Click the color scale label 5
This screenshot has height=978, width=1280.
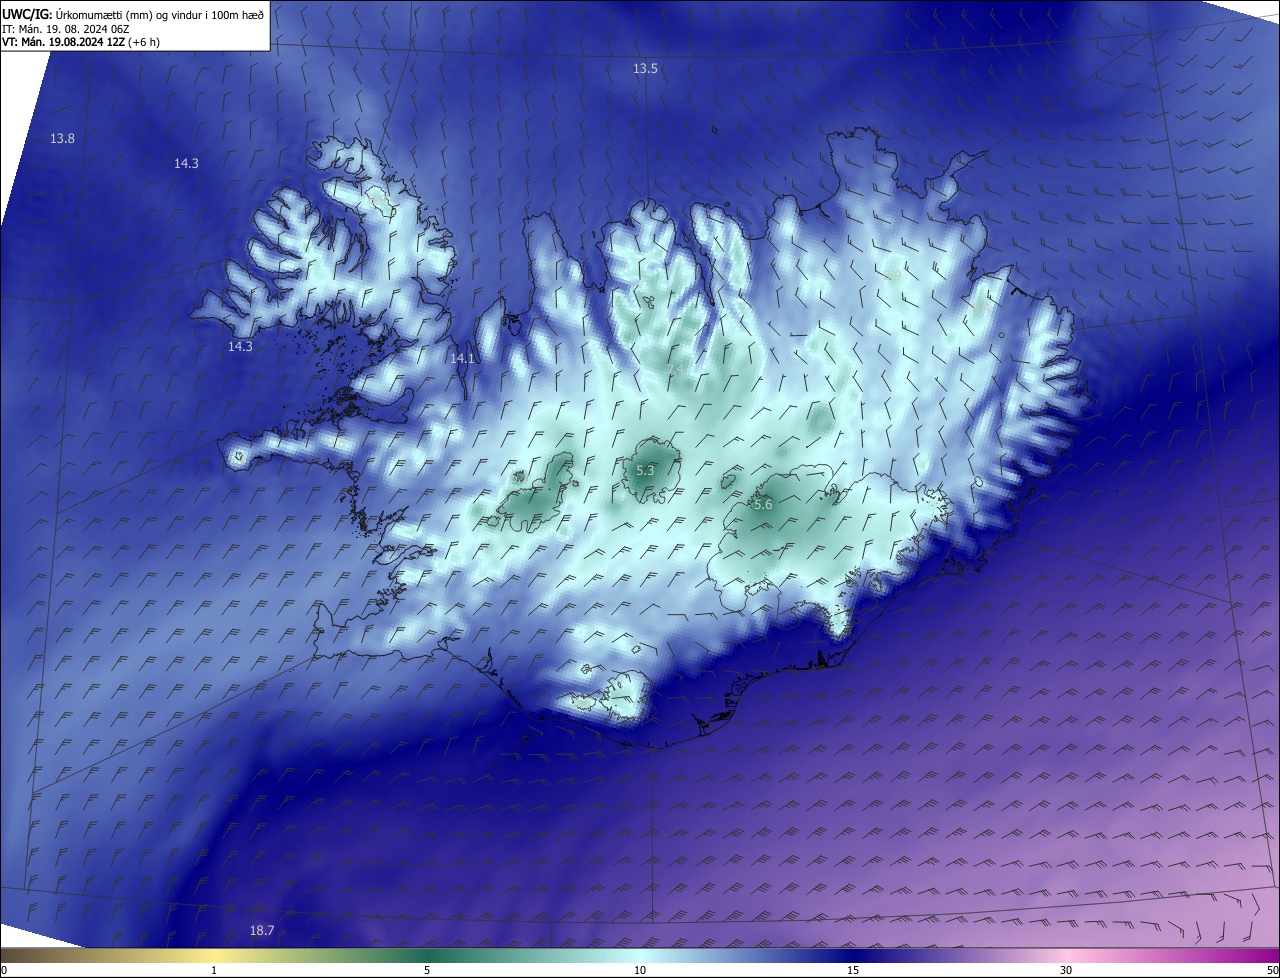click(x=427, y=970)
